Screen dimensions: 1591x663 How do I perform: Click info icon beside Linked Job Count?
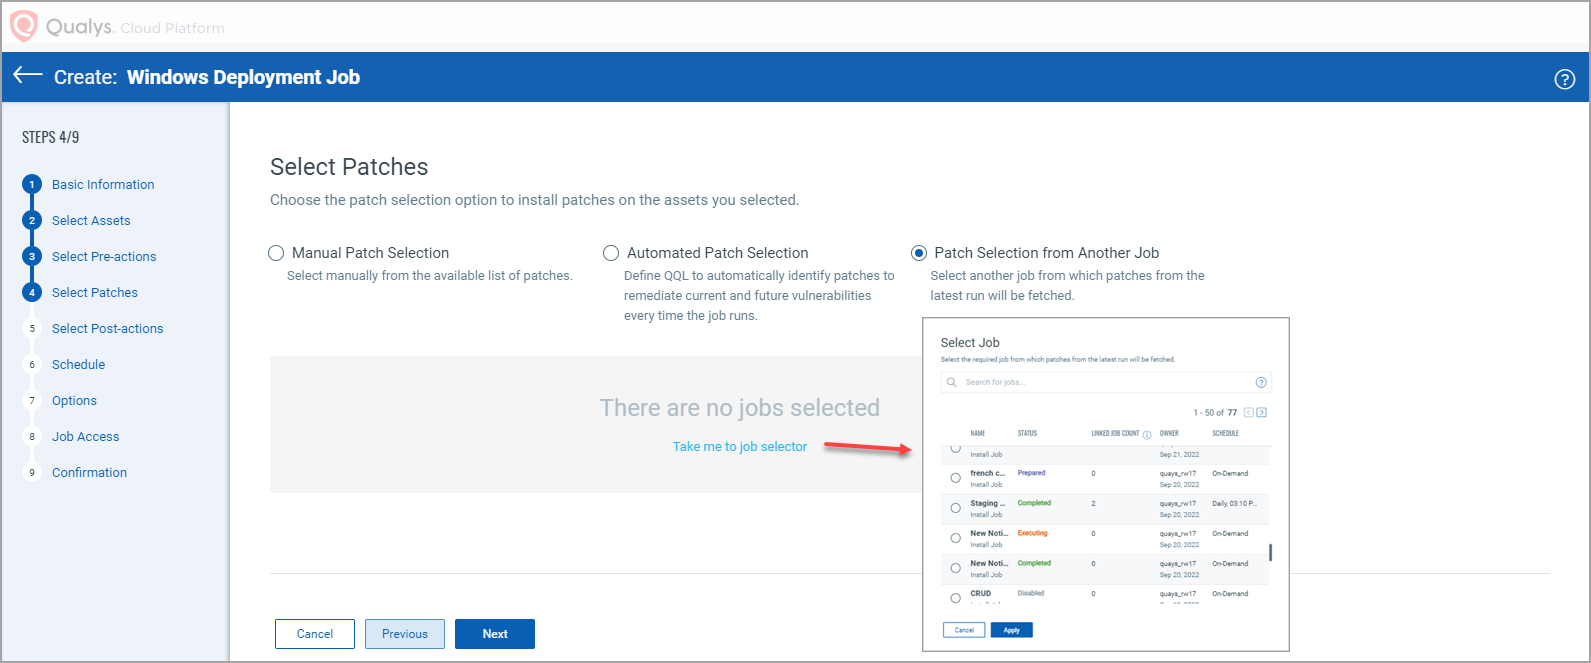point(1147,434)
